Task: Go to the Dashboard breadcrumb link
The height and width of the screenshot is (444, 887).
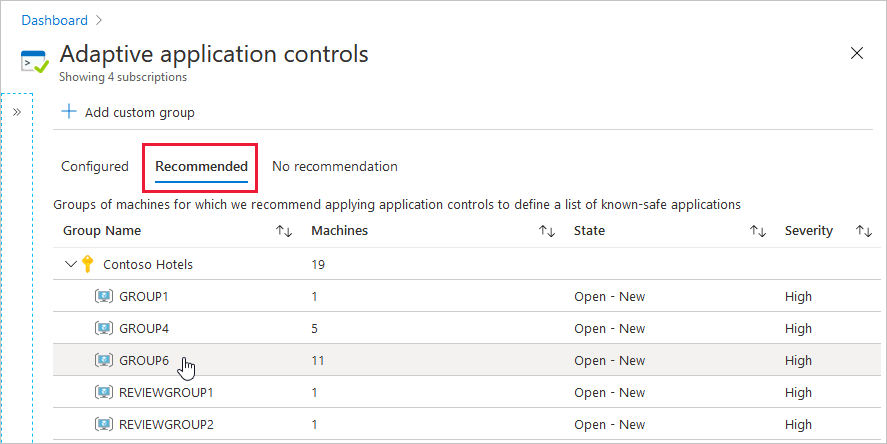Action: [x=54, y=20]
